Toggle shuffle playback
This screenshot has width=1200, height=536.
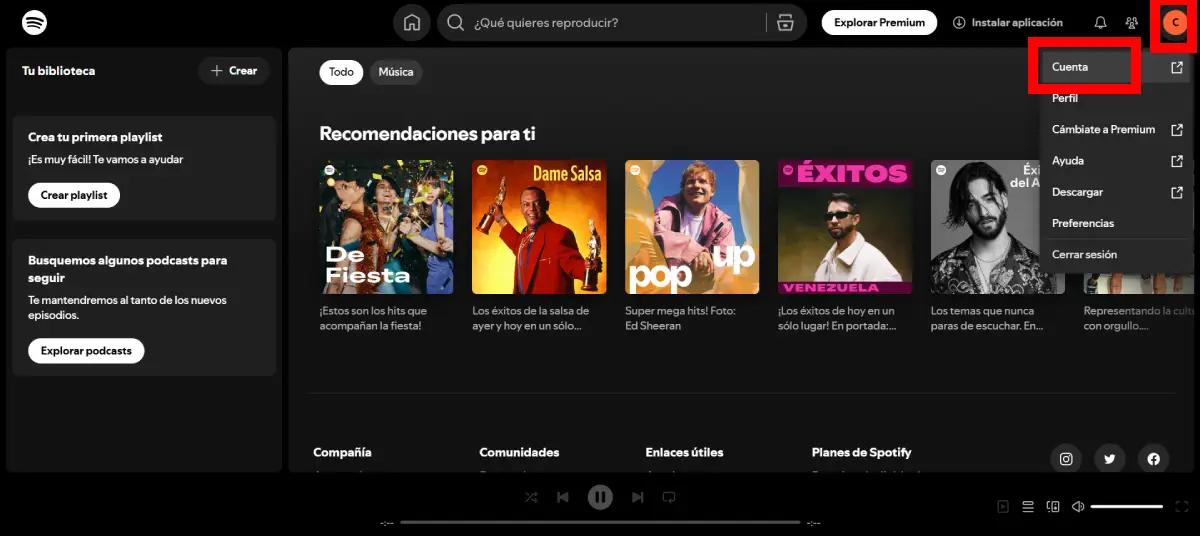coord(531,497)
